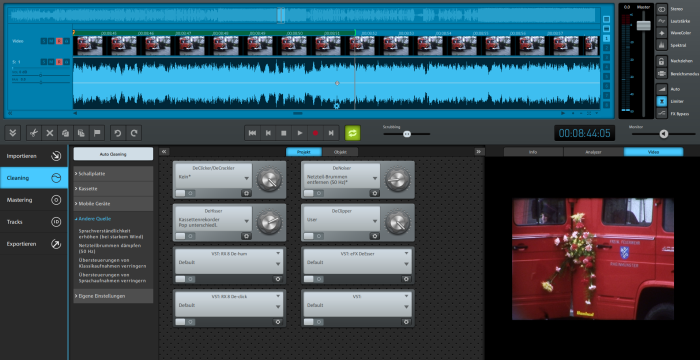Click the Exportieren sidebar icon
The image size is (700, 360).
coord(56,244)
